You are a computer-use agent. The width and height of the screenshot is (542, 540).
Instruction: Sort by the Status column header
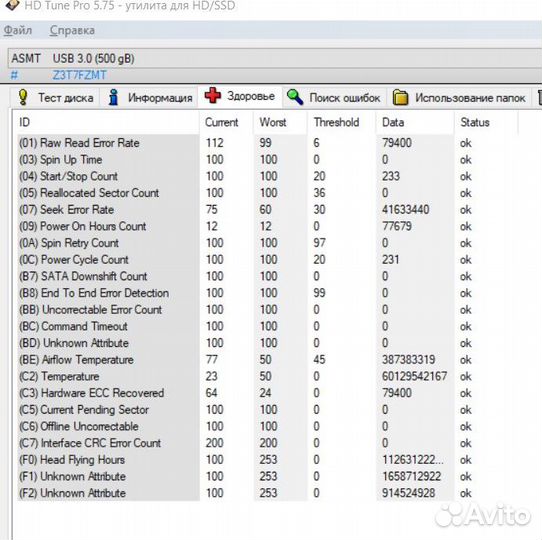coord(486,122)
